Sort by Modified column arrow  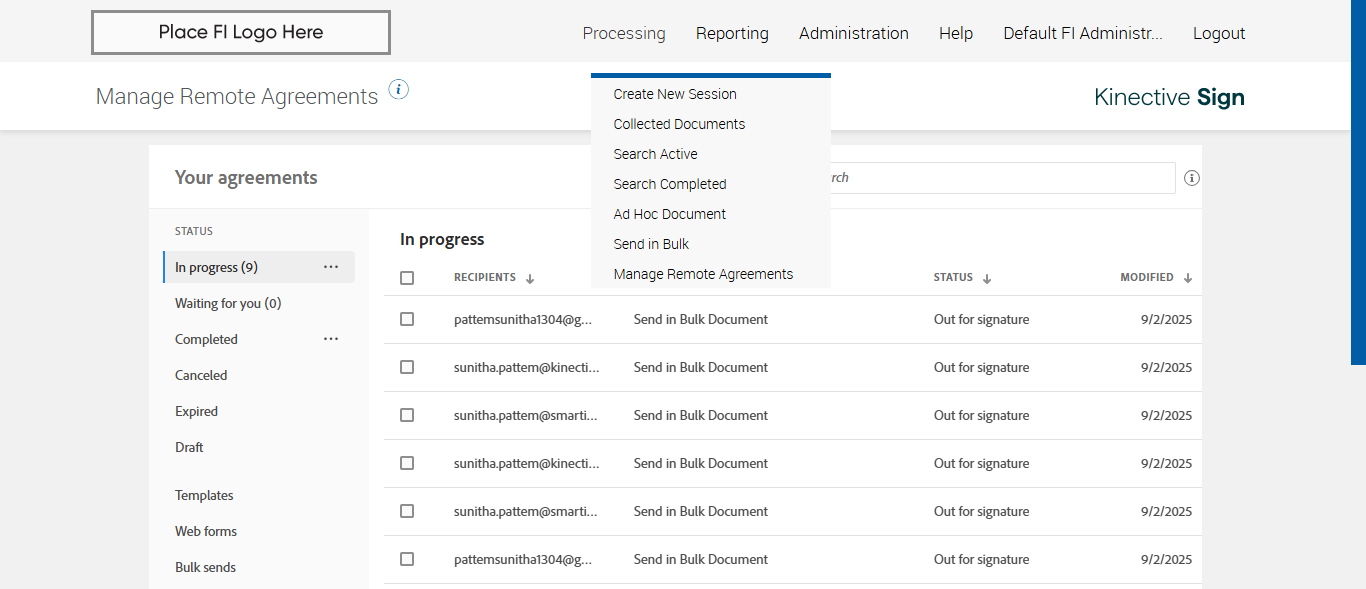1188,278
